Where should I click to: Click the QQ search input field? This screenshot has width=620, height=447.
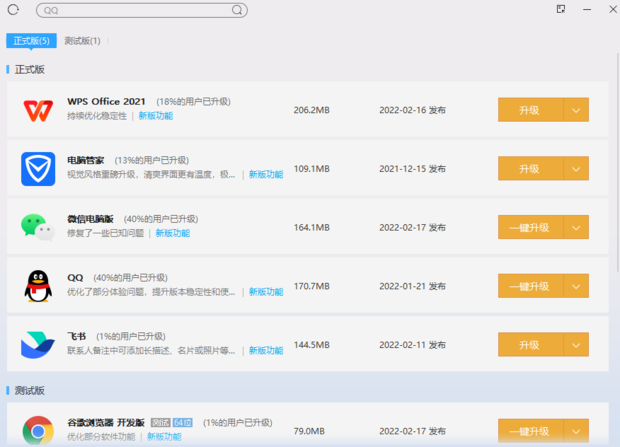[142, 10]
